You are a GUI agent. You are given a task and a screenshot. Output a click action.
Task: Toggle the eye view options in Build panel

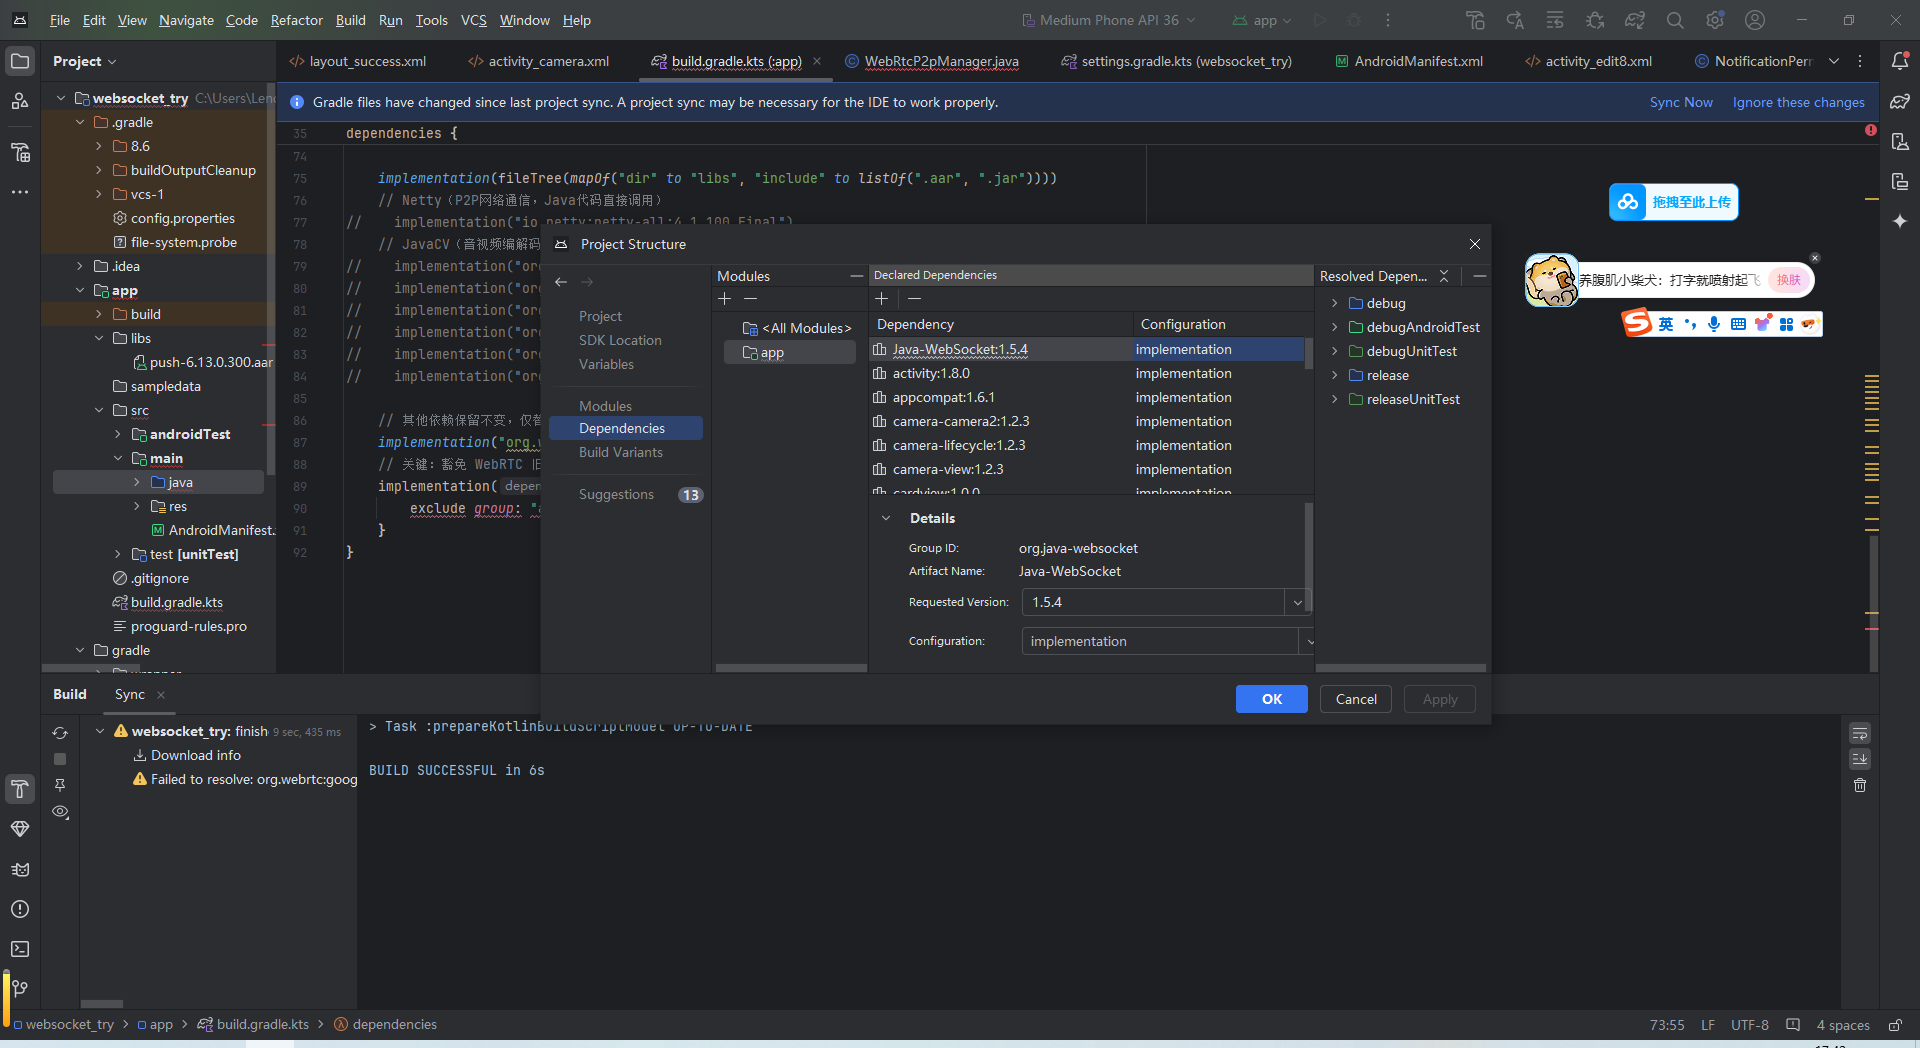[60, 812]
